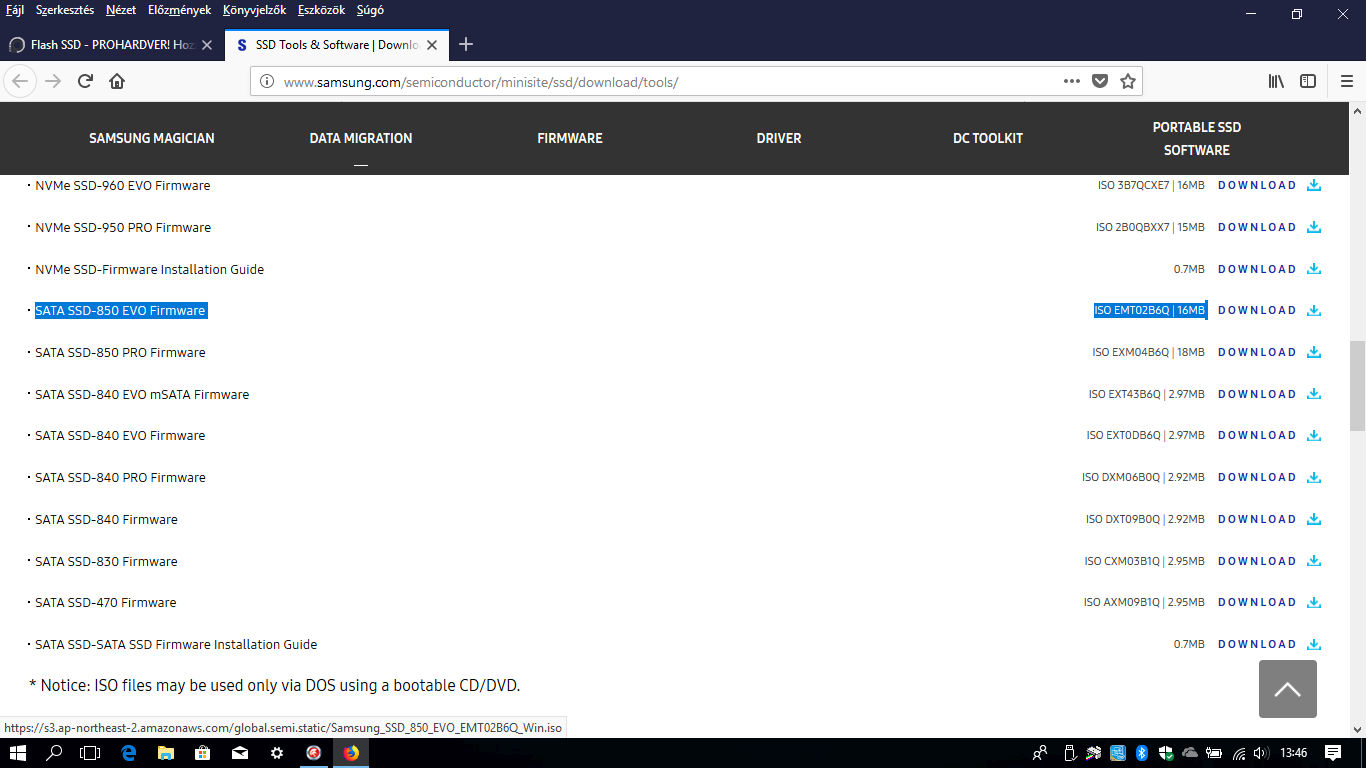
Task: Launch Microsoft Edge from the taskbar
Action: (129, 753)
